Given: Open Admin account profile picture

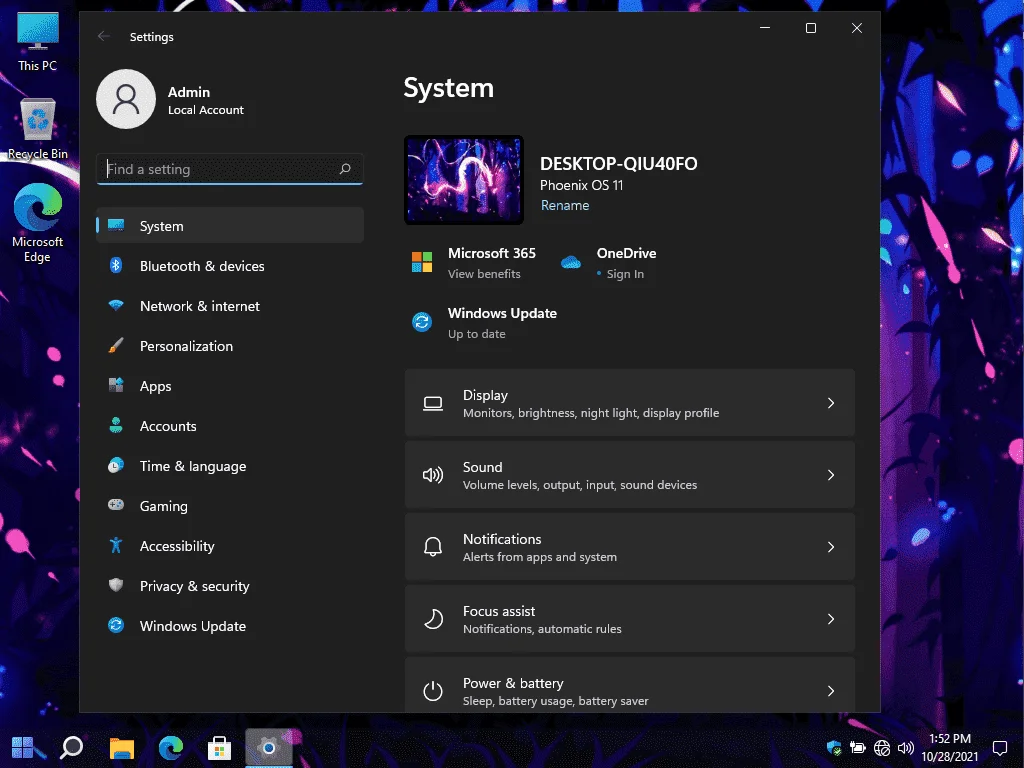Looking at the screenshot, I should 126,99.
